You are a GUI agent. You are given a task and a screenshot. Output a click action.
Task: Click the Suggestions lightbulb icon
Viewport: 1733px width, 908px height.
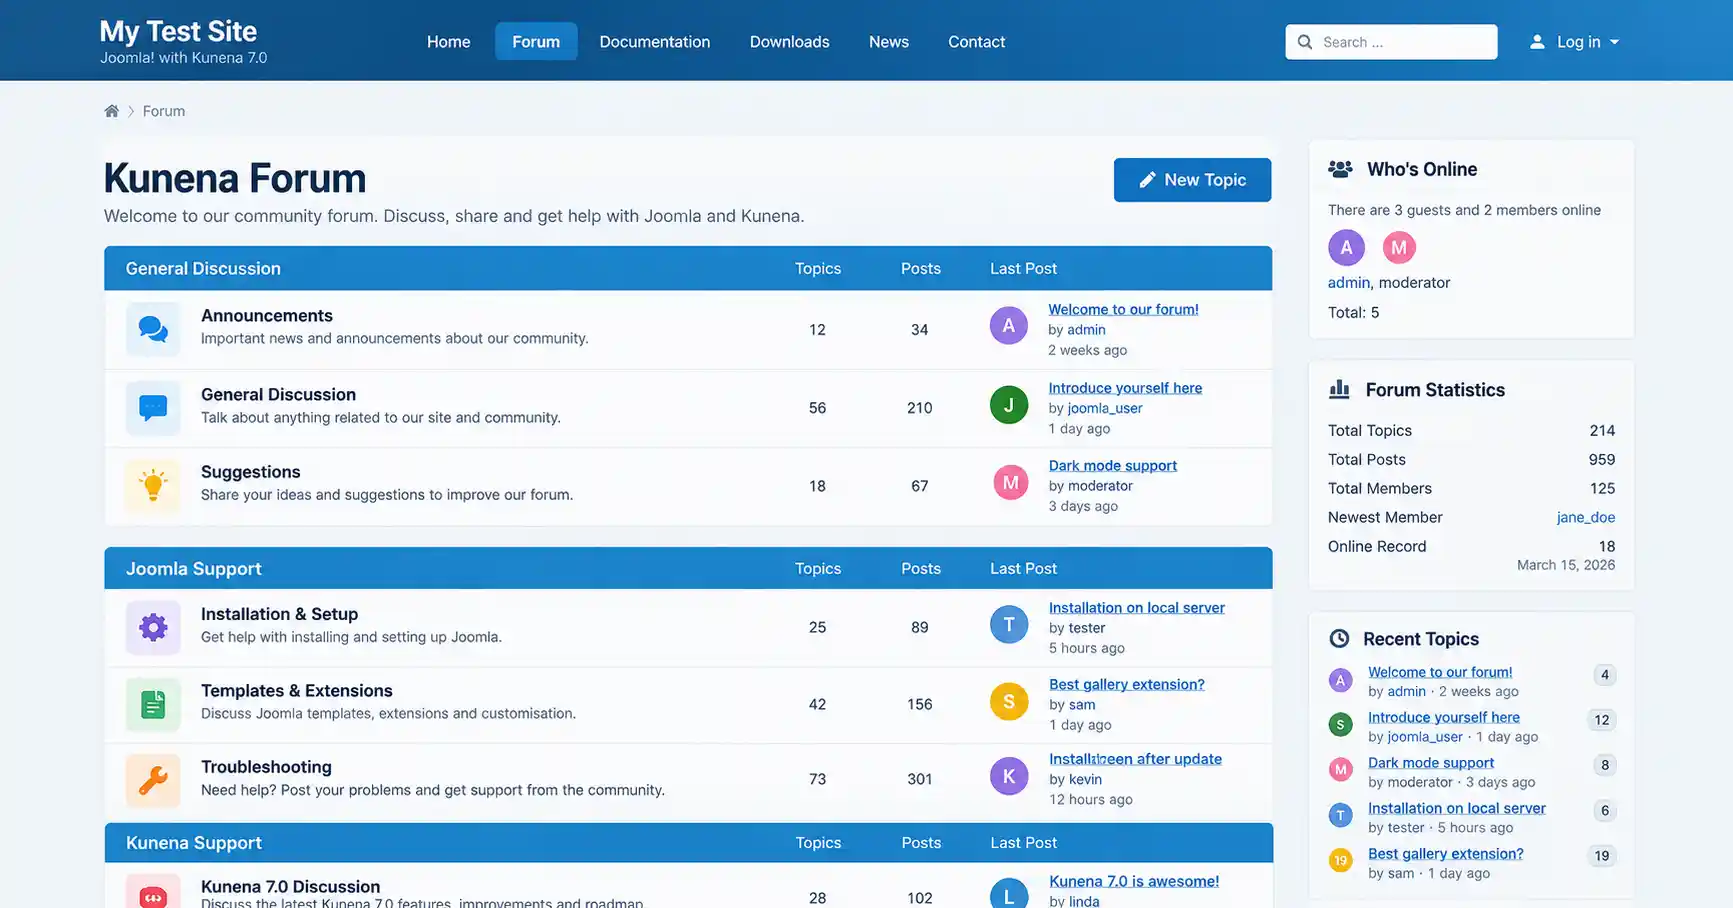coord(153,485)
